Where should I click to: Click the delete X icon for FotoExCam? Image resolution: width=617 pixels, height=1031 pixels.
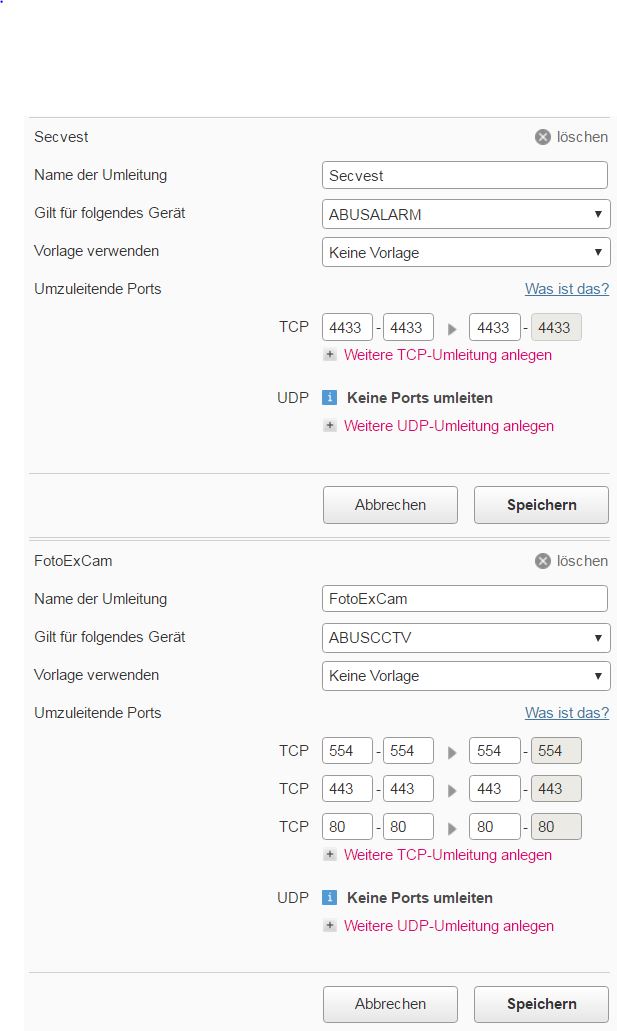(543, 561)
